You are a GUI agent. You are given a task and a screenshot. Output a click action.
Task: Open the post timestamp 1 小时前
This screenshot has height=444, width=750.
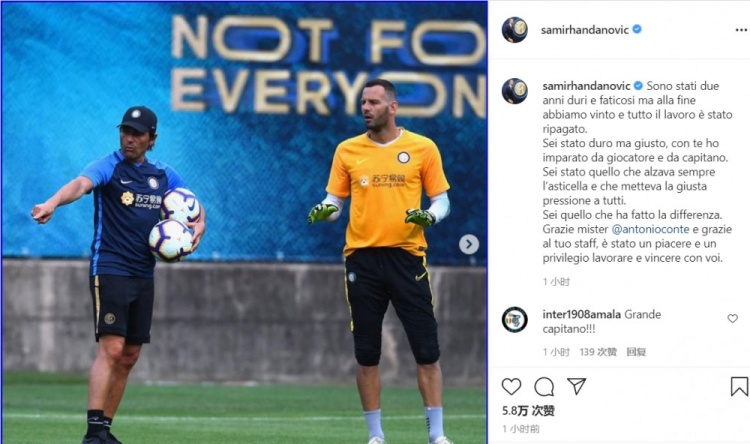[x=520, y=429]
